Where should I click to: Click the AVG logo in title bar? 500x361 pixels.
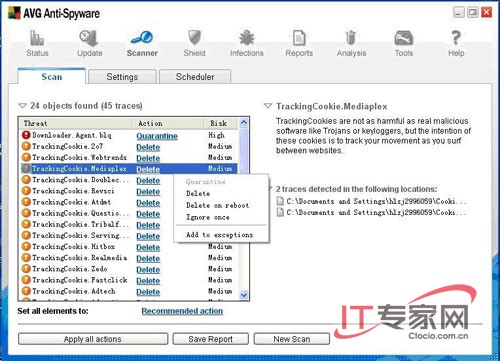click(x=14, y=13)
